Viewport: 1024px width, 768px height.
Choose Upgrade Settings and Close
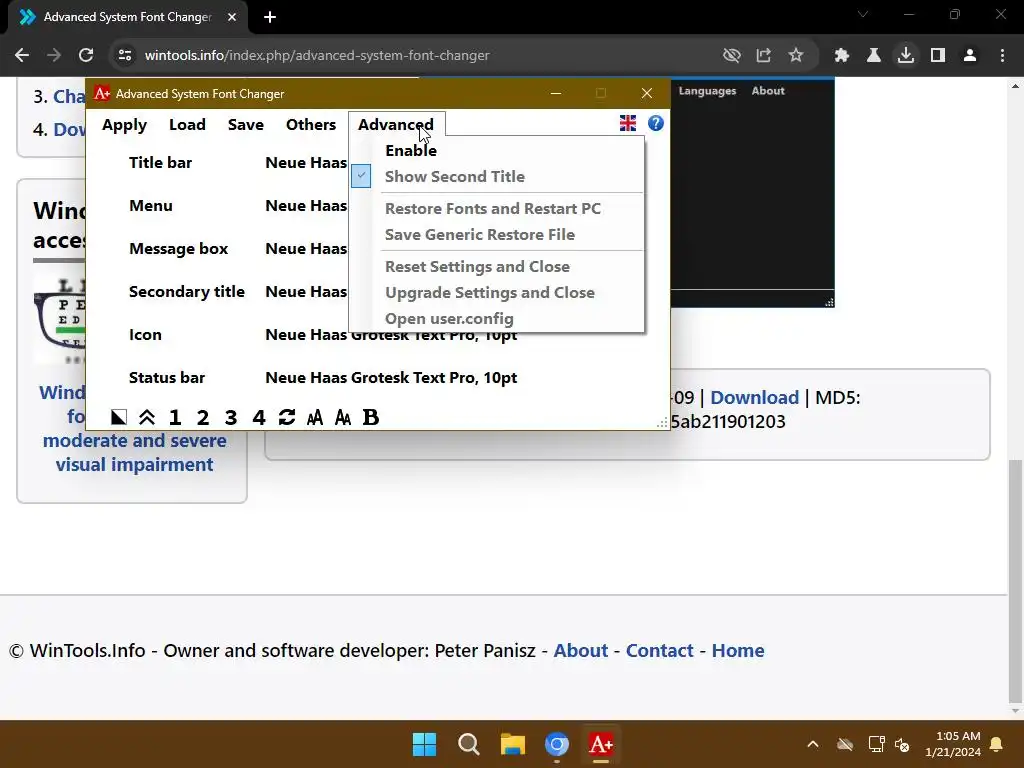tap(490, 293)
